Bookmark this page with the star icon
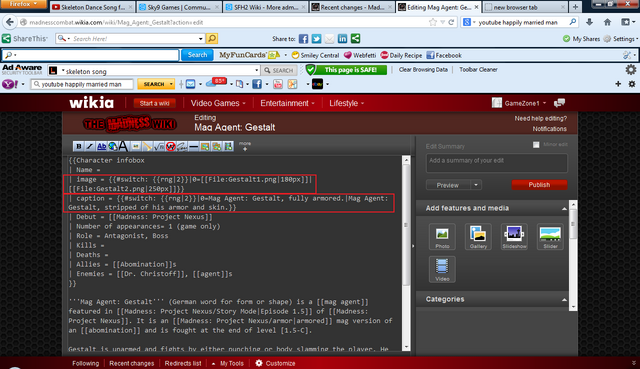Image resolution: width=640 pixels, height=369 pixels. 433,22
